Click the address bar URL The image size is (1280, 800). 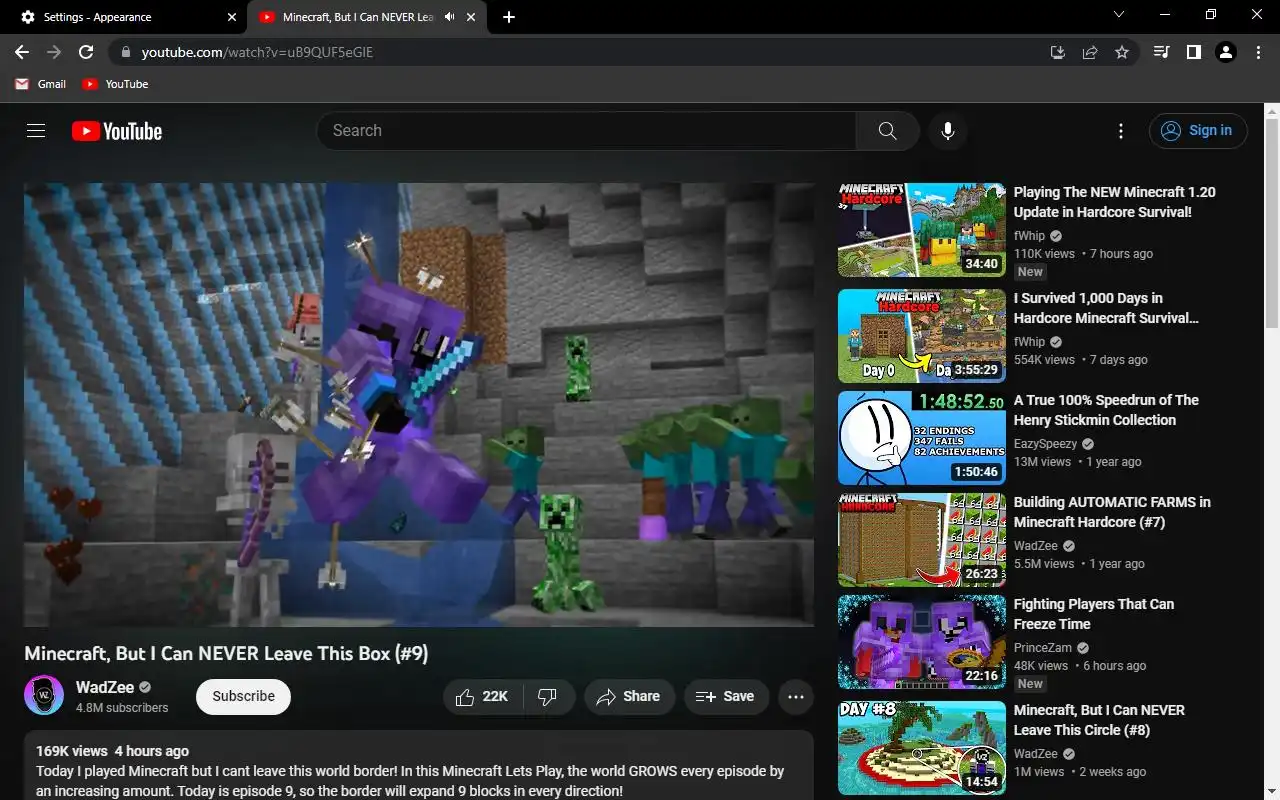point(257,52)
